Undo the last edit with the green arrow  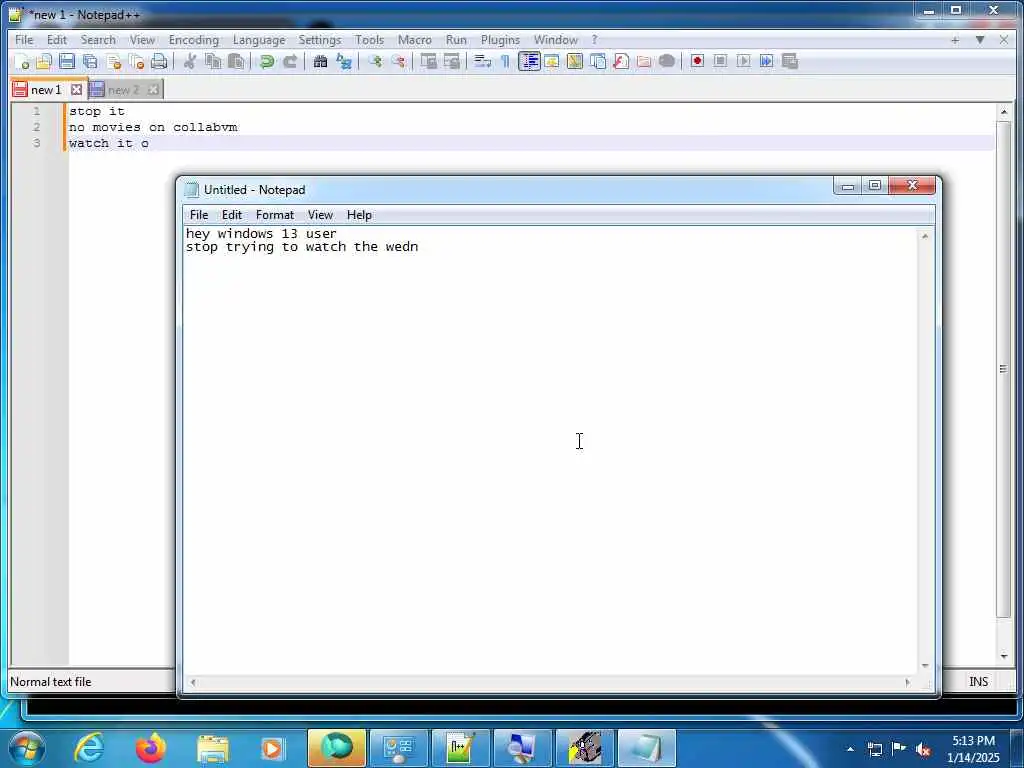point(266,61)
